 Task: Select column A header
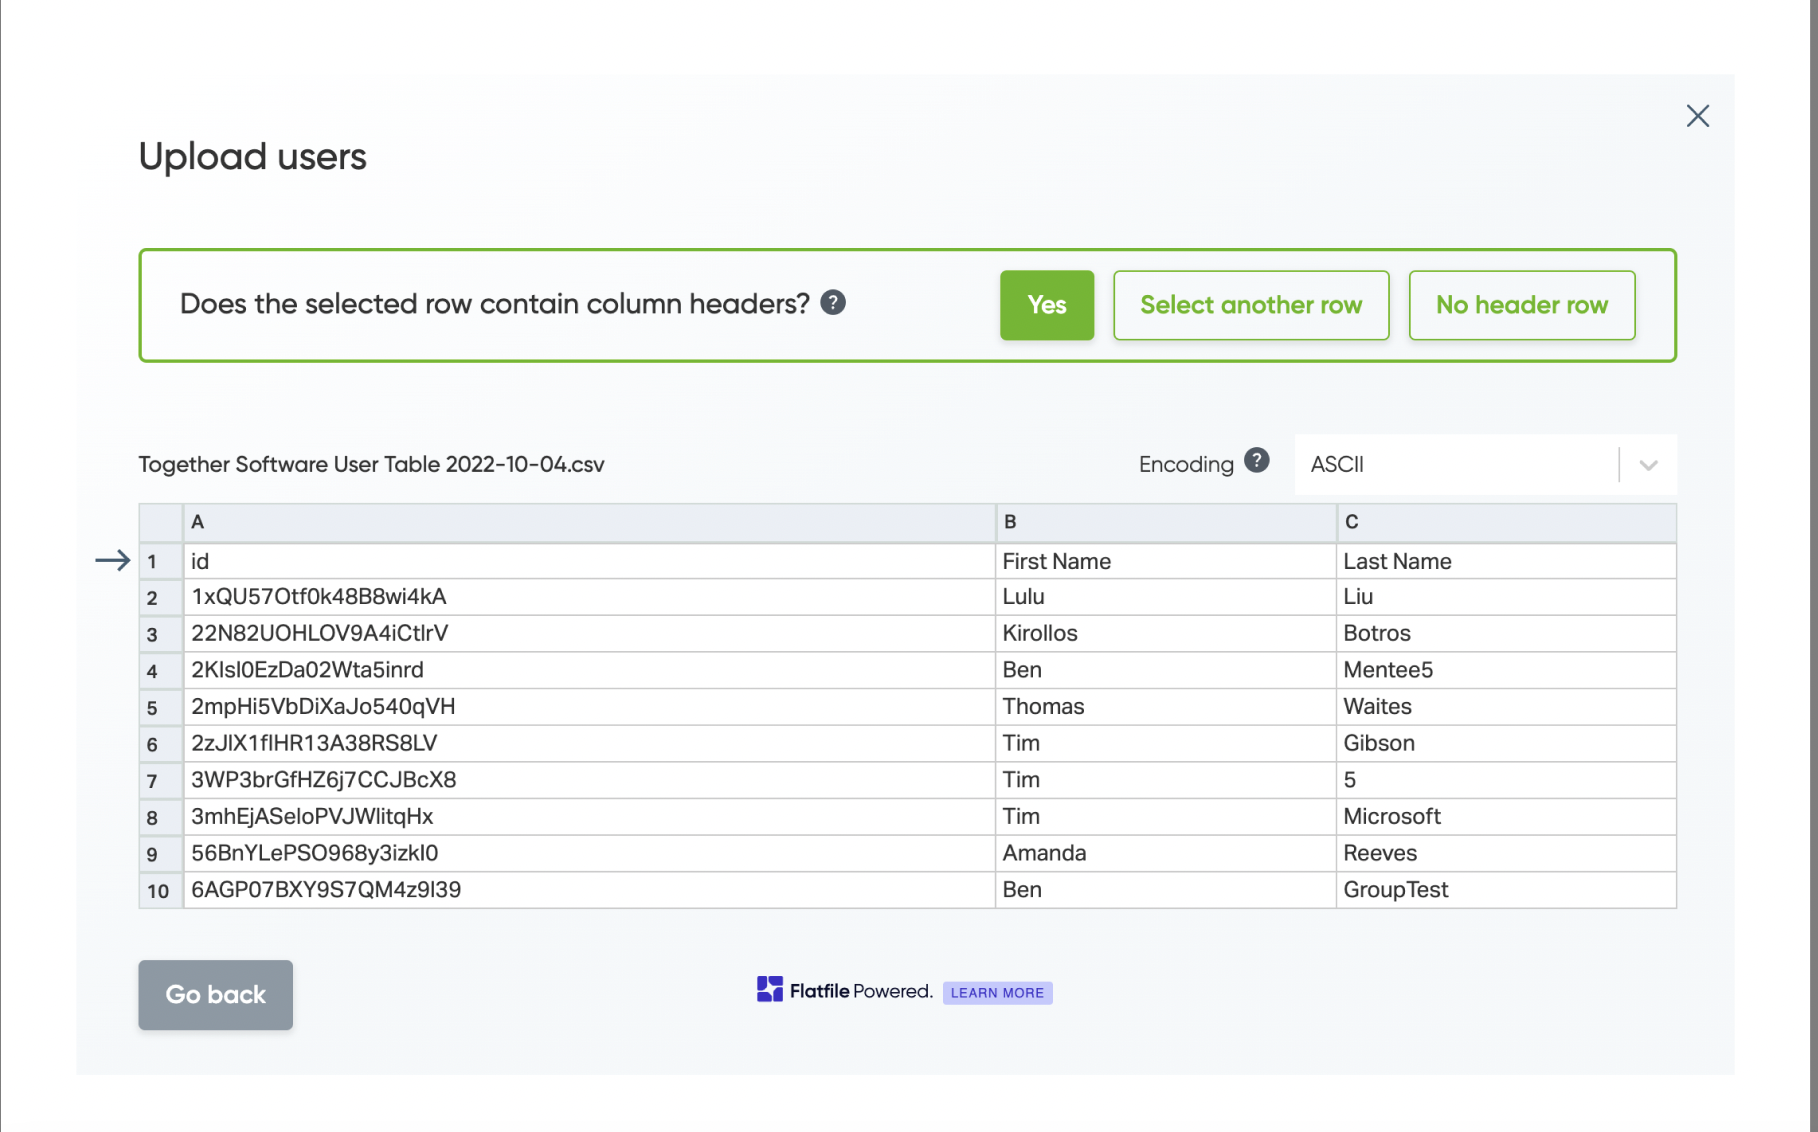[589, 523]
